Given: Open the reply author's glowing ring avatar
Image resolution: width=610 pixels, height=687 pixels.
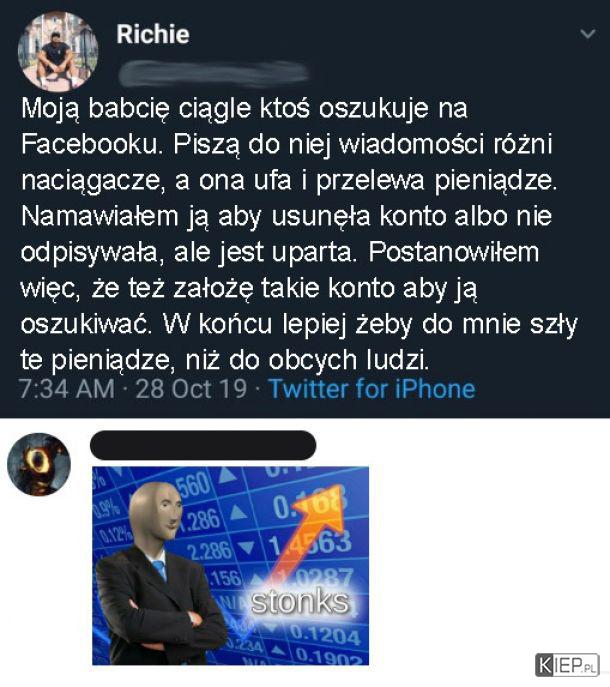Looking at the screenshot, I should (39, 464).
